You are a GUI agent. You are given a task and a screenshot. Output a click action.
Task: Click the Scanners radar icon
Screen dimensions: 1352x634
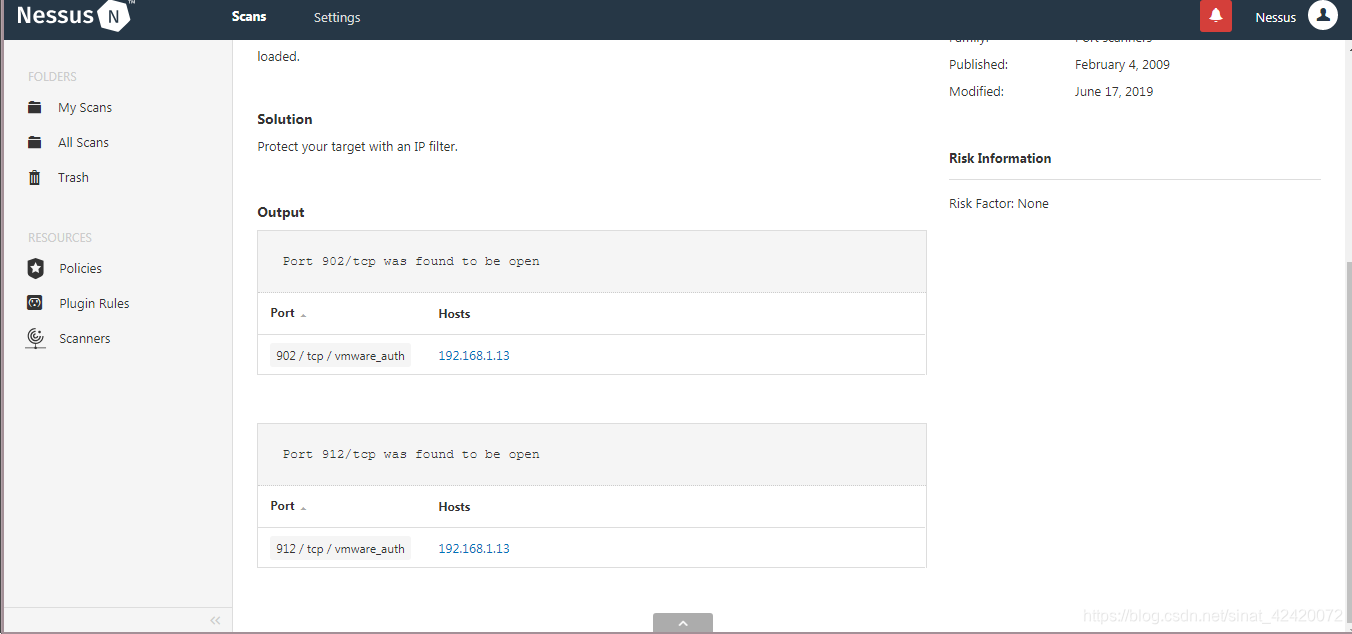[x=35, y=338]
